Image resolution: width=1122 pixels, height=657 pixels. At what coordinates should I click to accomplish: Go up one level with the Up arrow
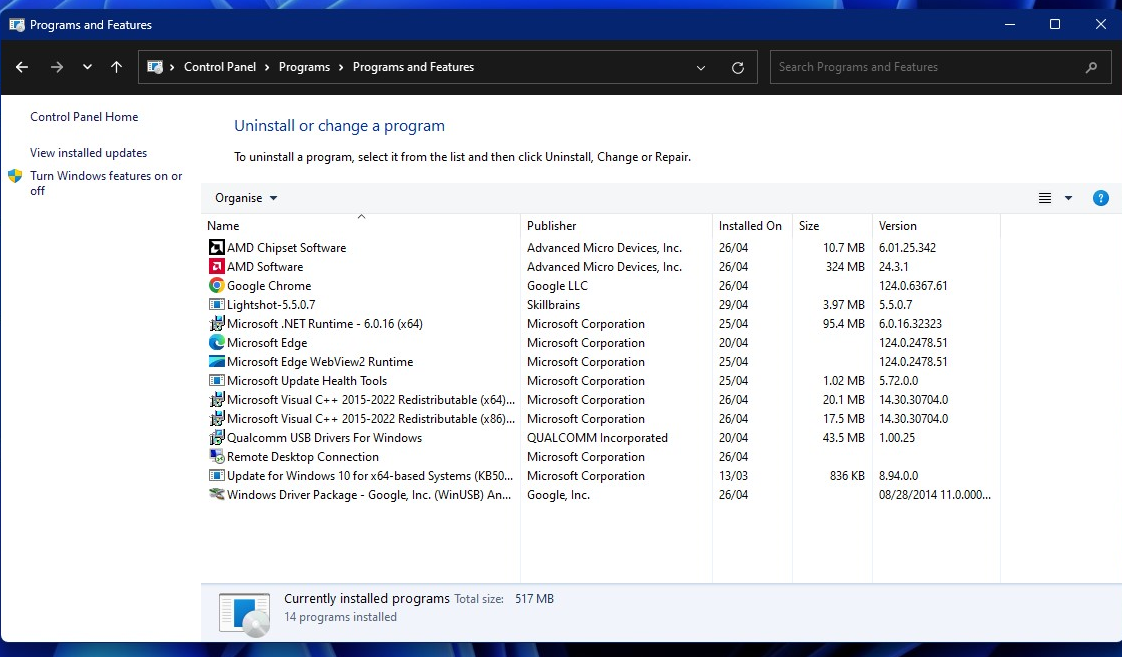[117, 67]
